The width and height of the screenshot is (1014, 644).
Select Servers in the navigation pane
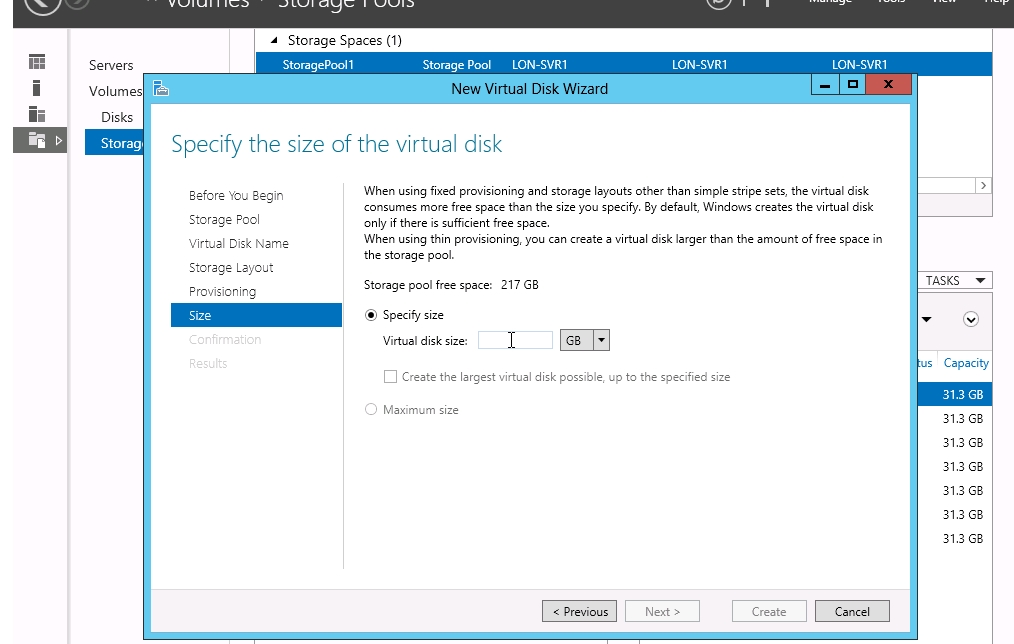(x=111, y=65)
